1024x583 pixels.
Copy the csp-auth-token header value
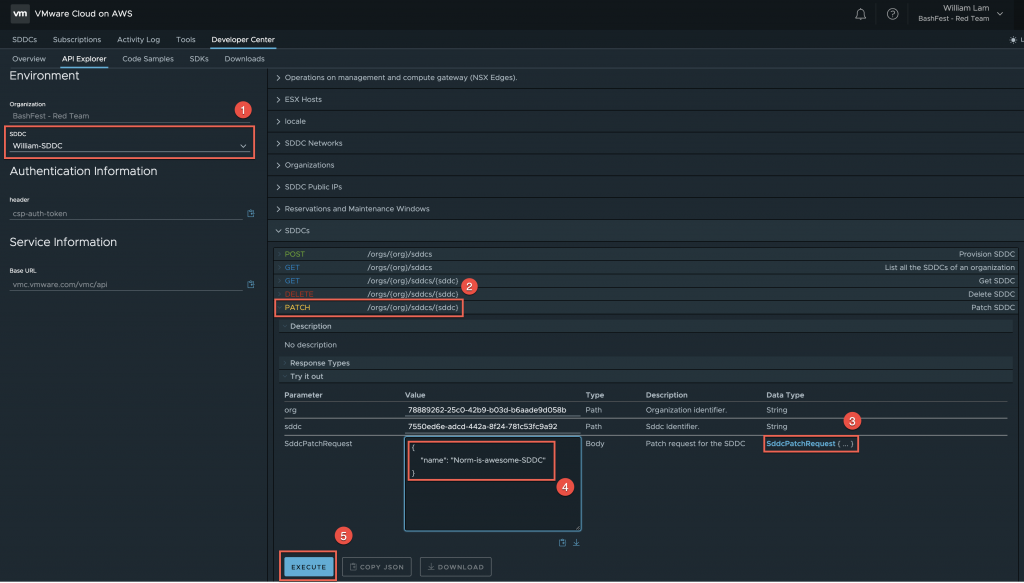tap(251, 213)
